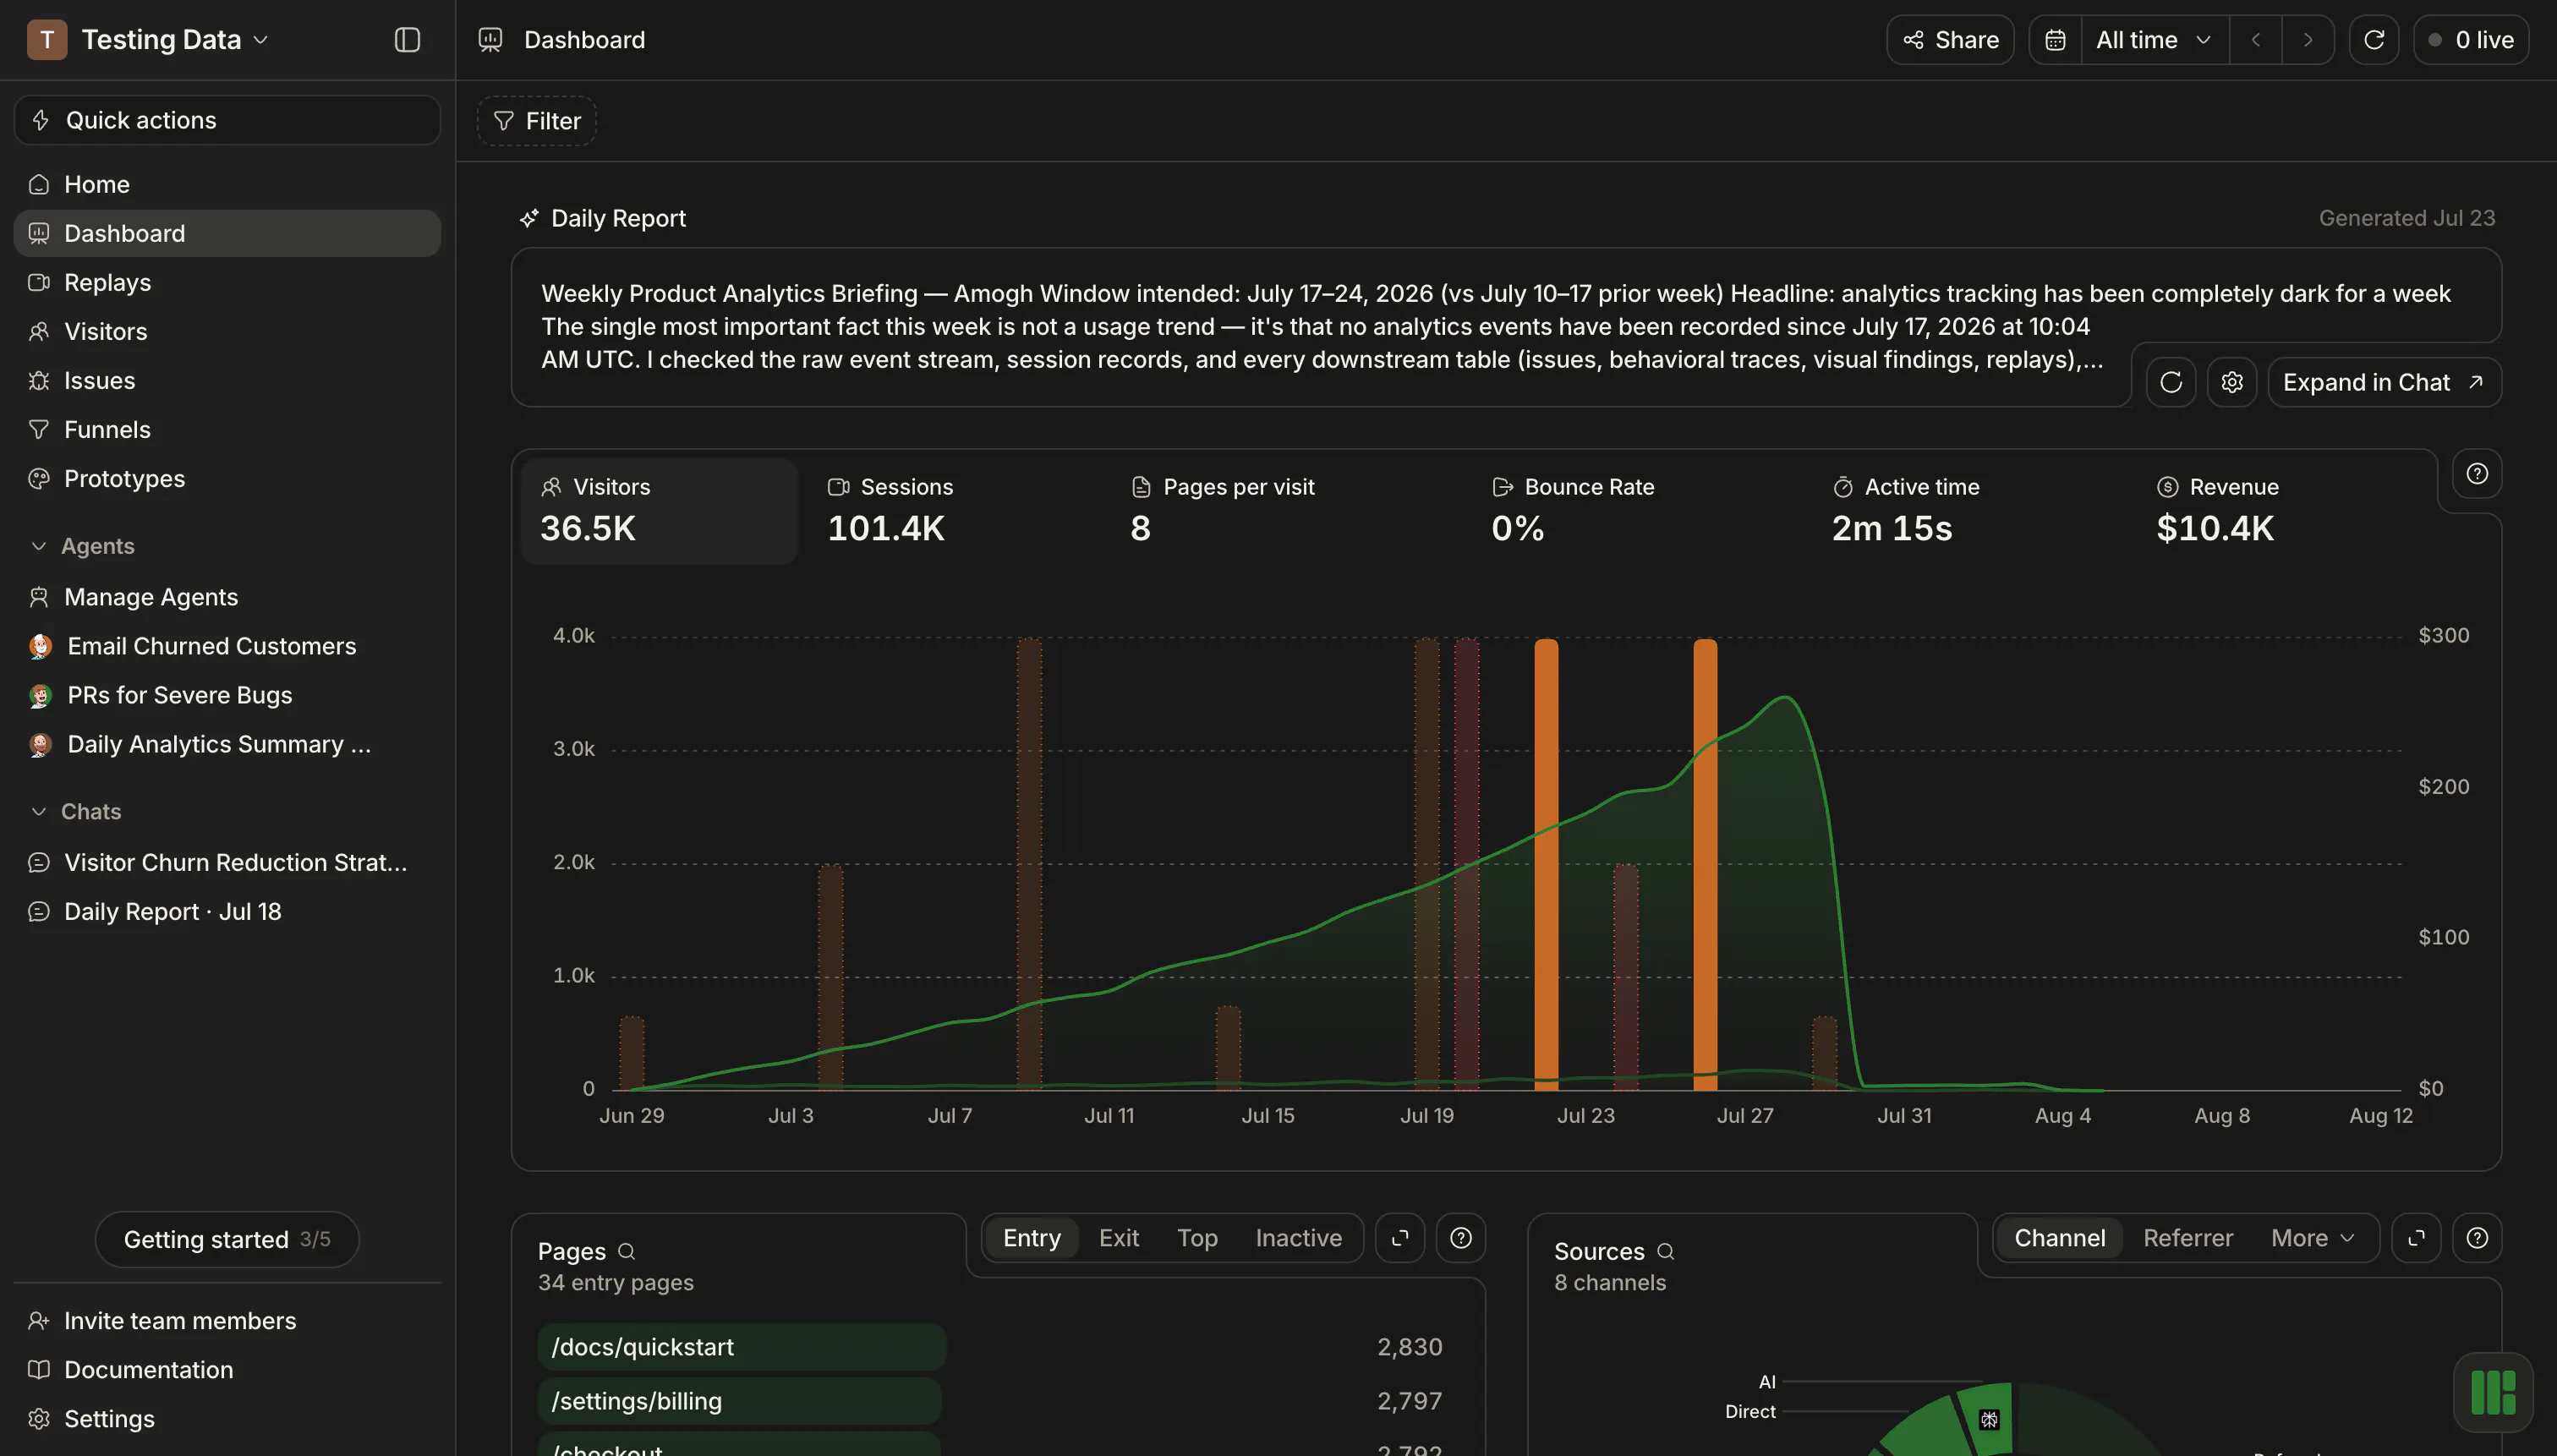The image size is (2557, 1456).
Task: Search within Sources list
Action: tap(1665, 1251)
